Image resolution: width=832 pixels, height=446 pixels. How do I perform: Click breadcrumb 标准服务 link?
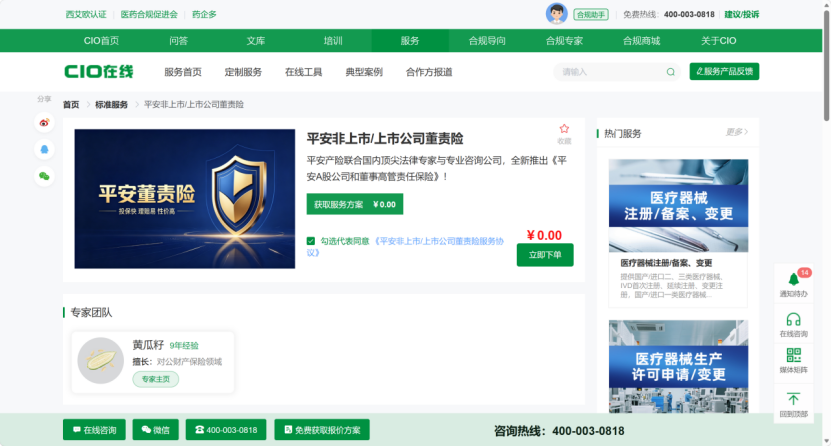tap(111, 104)
